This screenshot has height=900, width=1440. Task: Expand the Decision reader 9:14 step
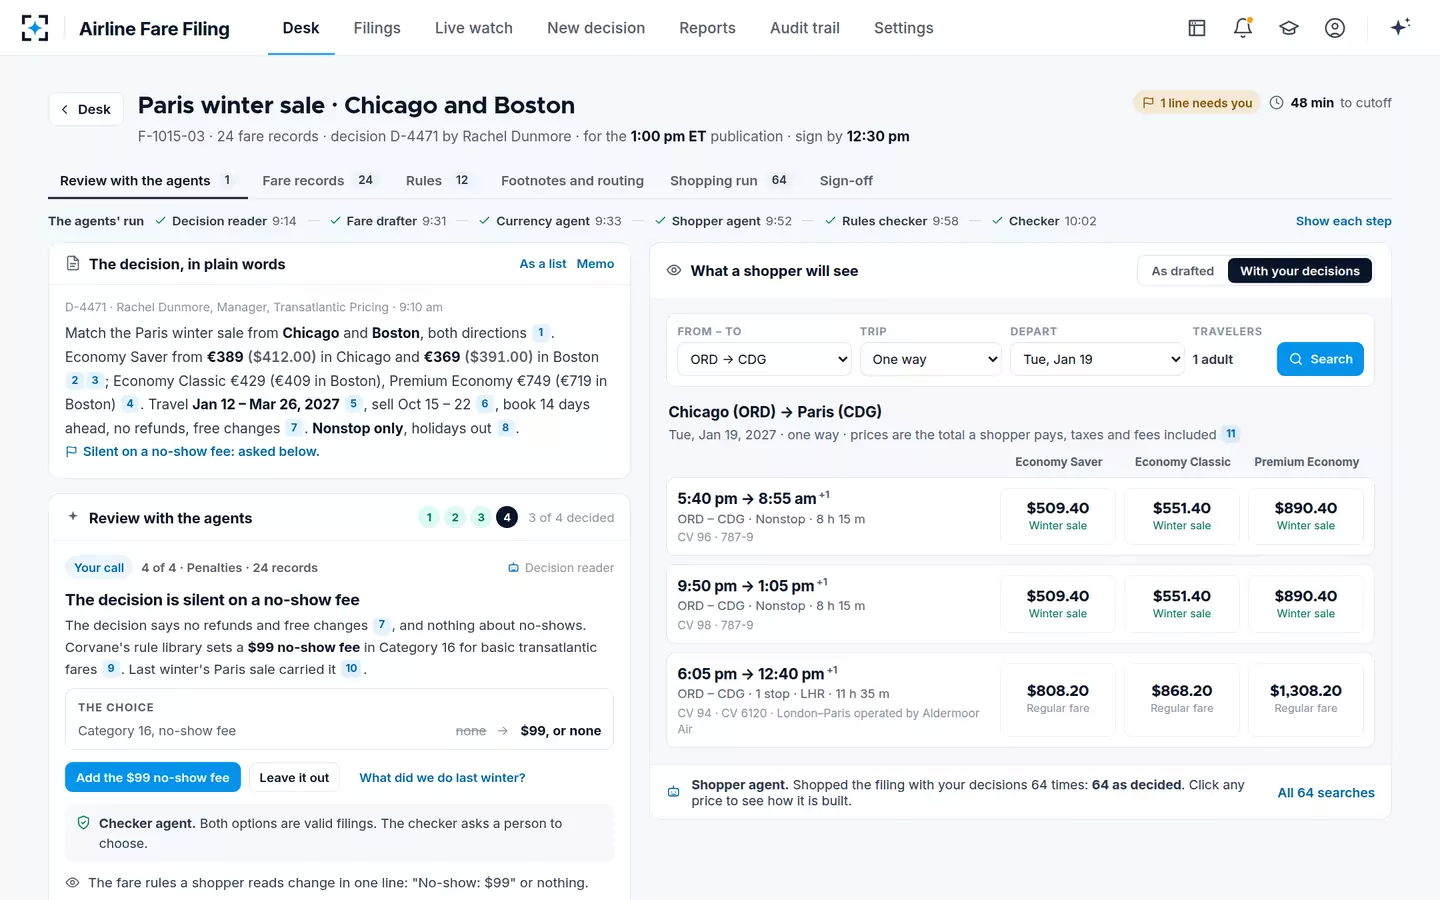pos(226,221)
